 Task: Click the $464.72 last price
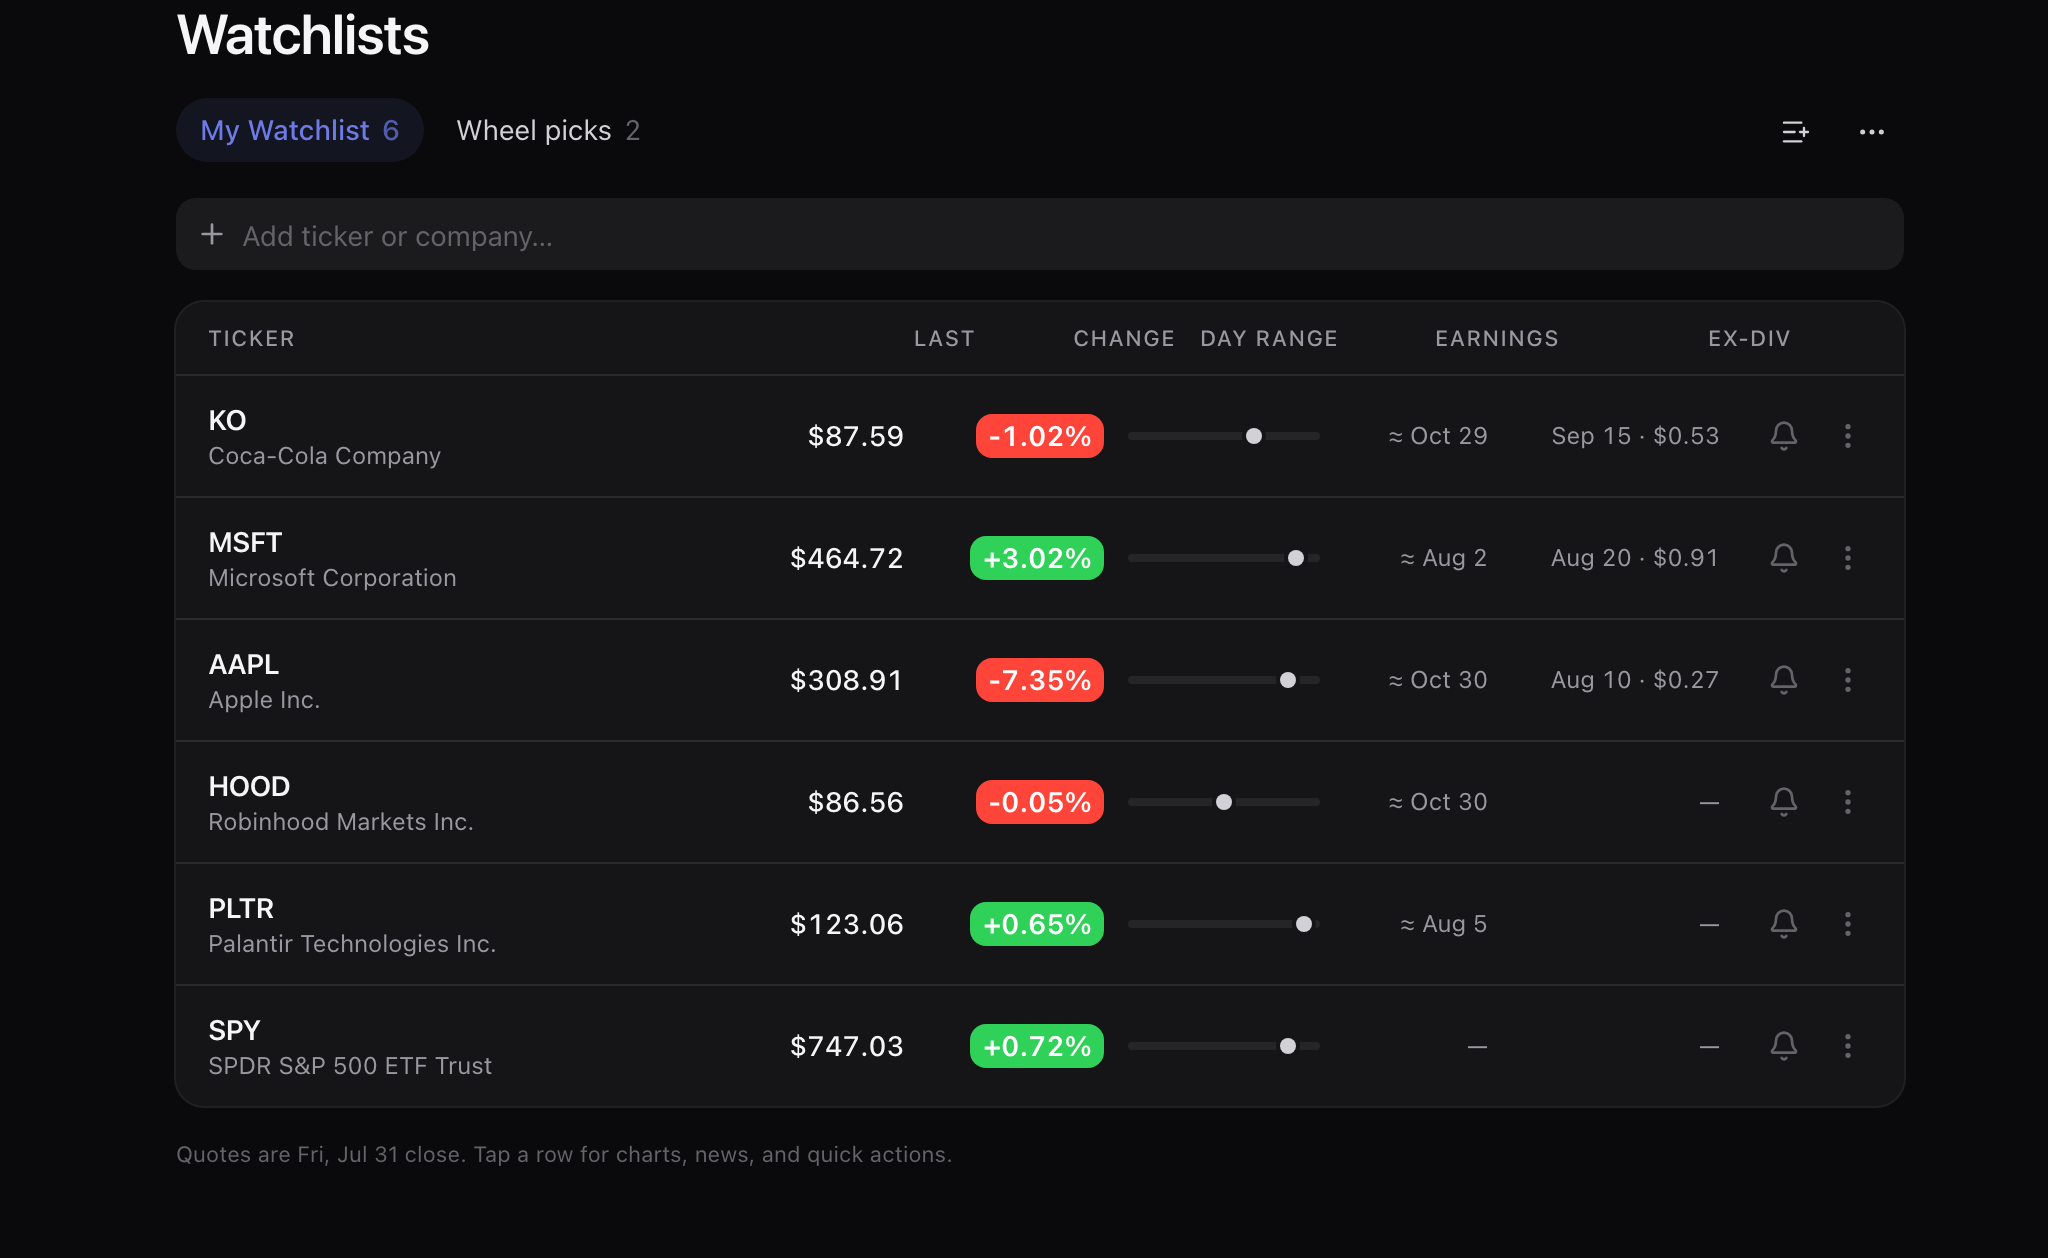[846, 558]
